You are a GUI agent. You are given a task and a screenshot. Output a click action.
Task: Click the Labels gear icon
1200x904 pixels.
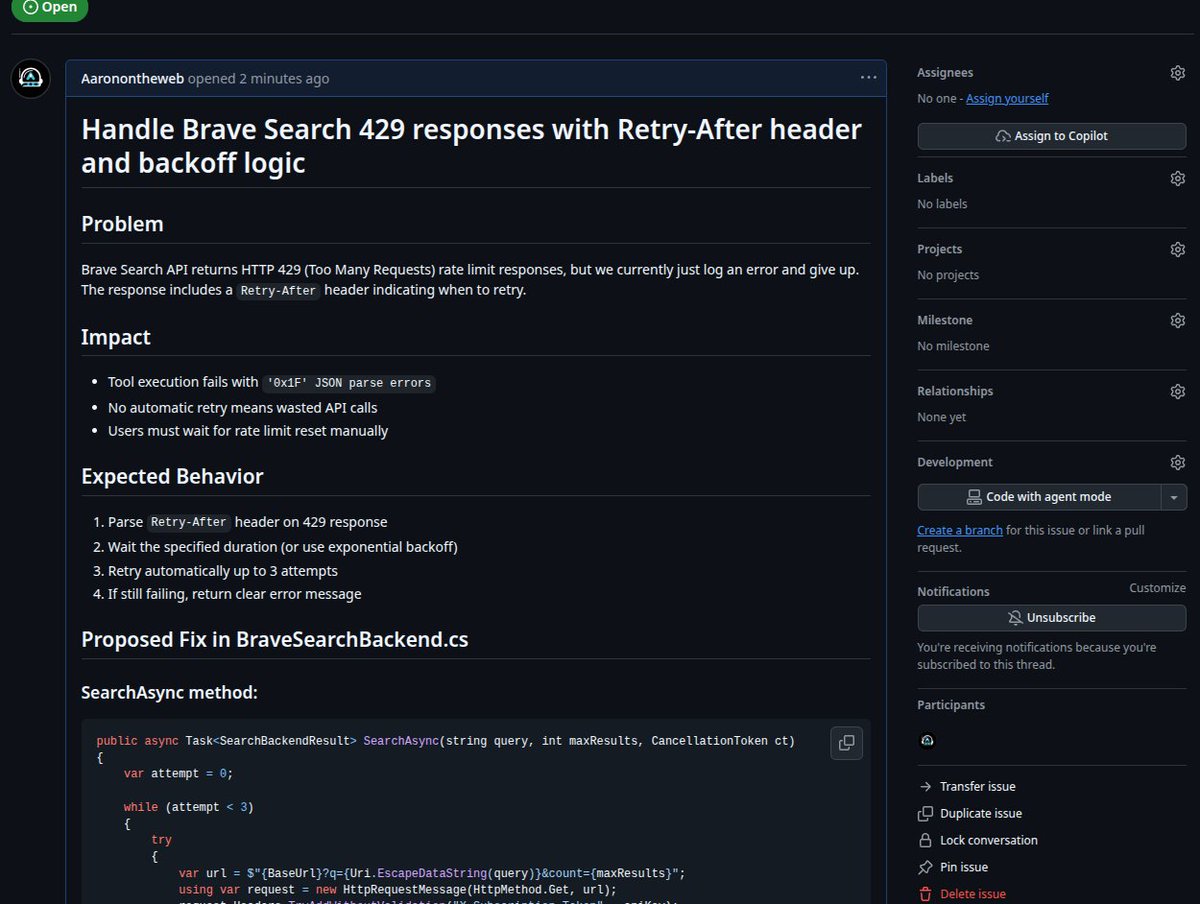[x=1177, y=178]
